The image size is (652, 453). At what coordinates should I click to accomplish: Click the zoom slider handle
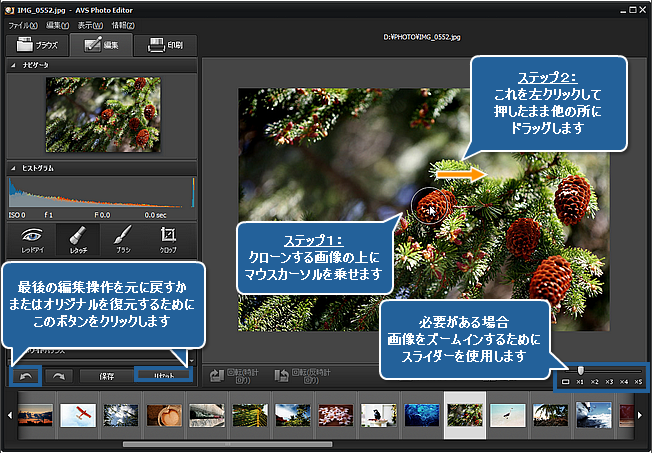[581, 371]
